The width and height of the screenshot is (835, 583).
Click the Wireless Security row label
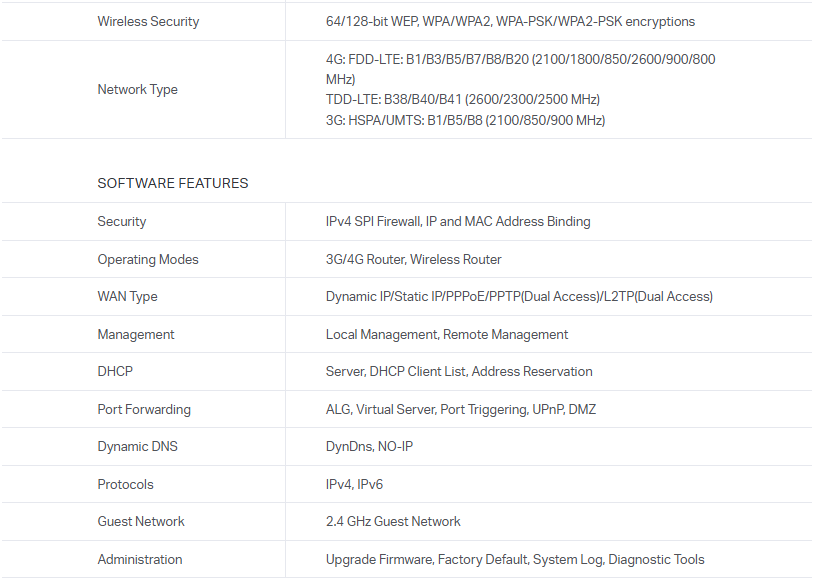148,21
